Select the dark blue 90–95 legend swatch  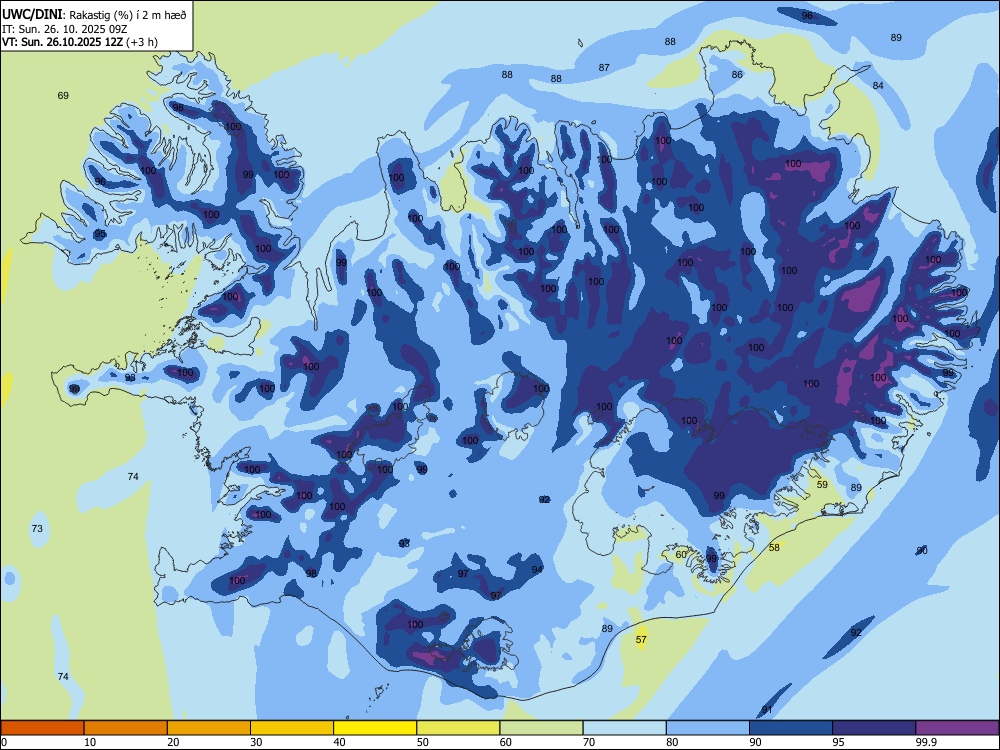point(791,728)
